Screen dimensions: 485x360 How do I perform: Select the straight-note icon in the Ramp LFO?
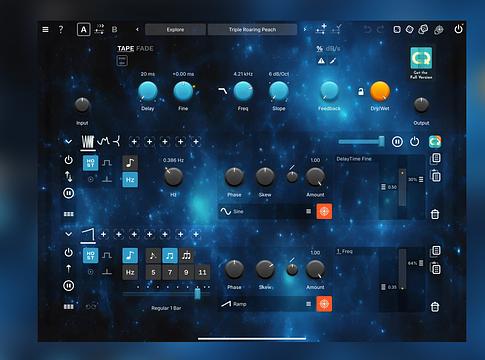170,256
